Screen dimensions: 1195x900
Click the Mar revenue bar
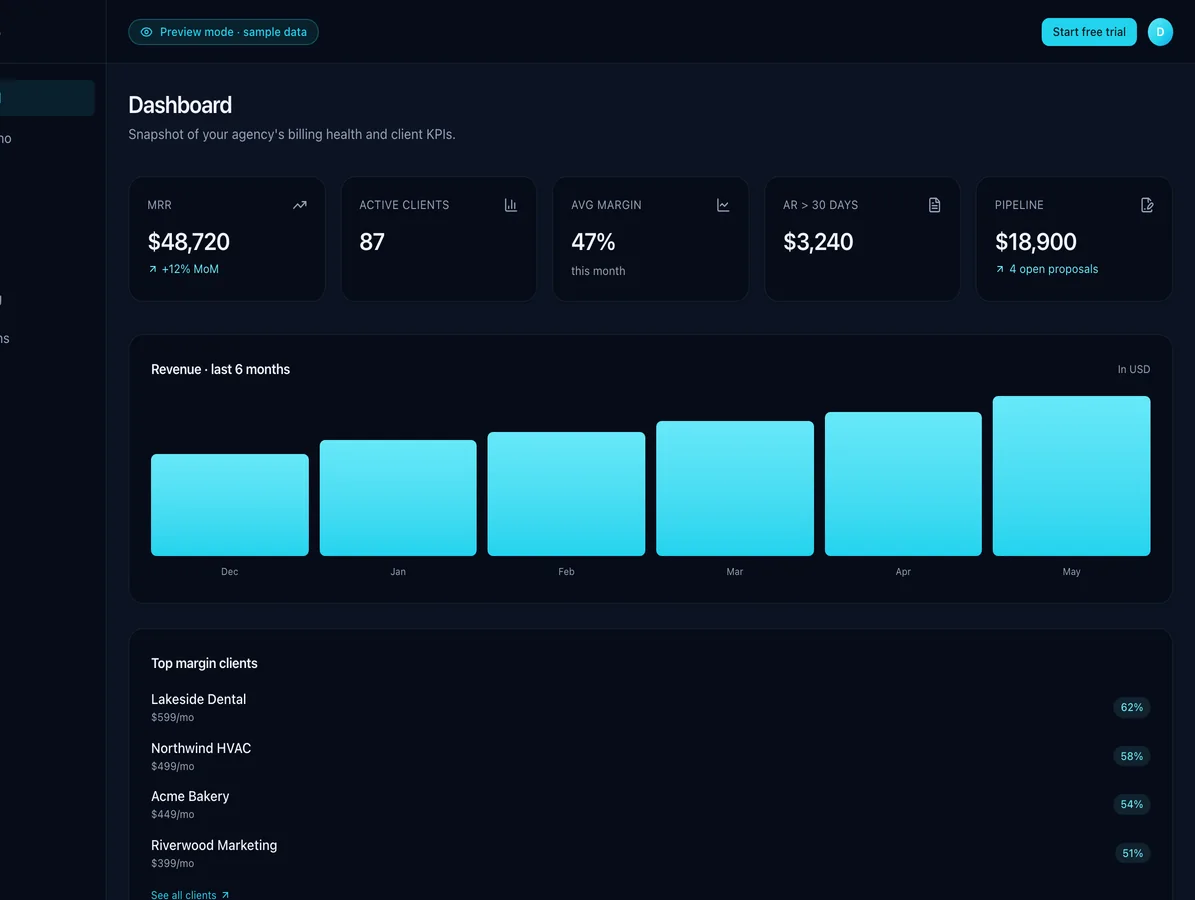pyautogui.click(x=735, y=488)
